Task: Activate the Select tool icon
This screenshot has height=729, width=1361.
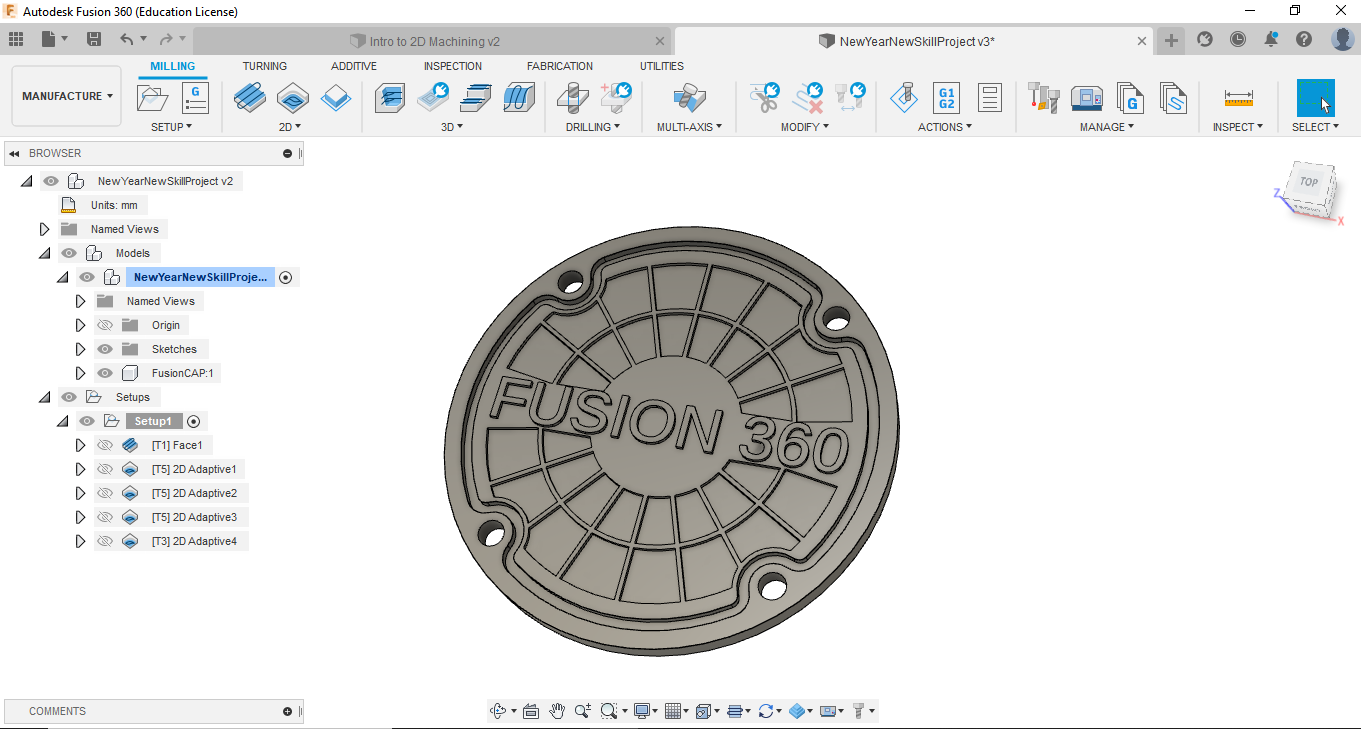Action: (1315, 98)
